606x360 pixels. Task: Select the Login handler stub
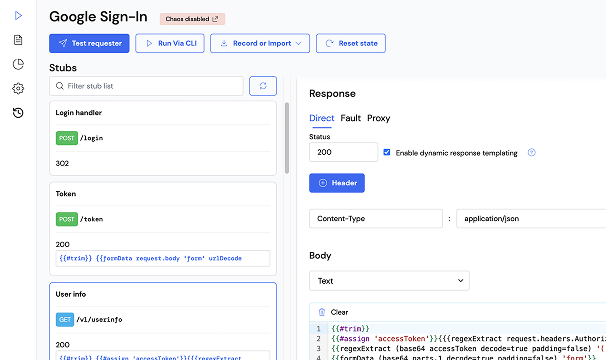click(x=163, y=138)
